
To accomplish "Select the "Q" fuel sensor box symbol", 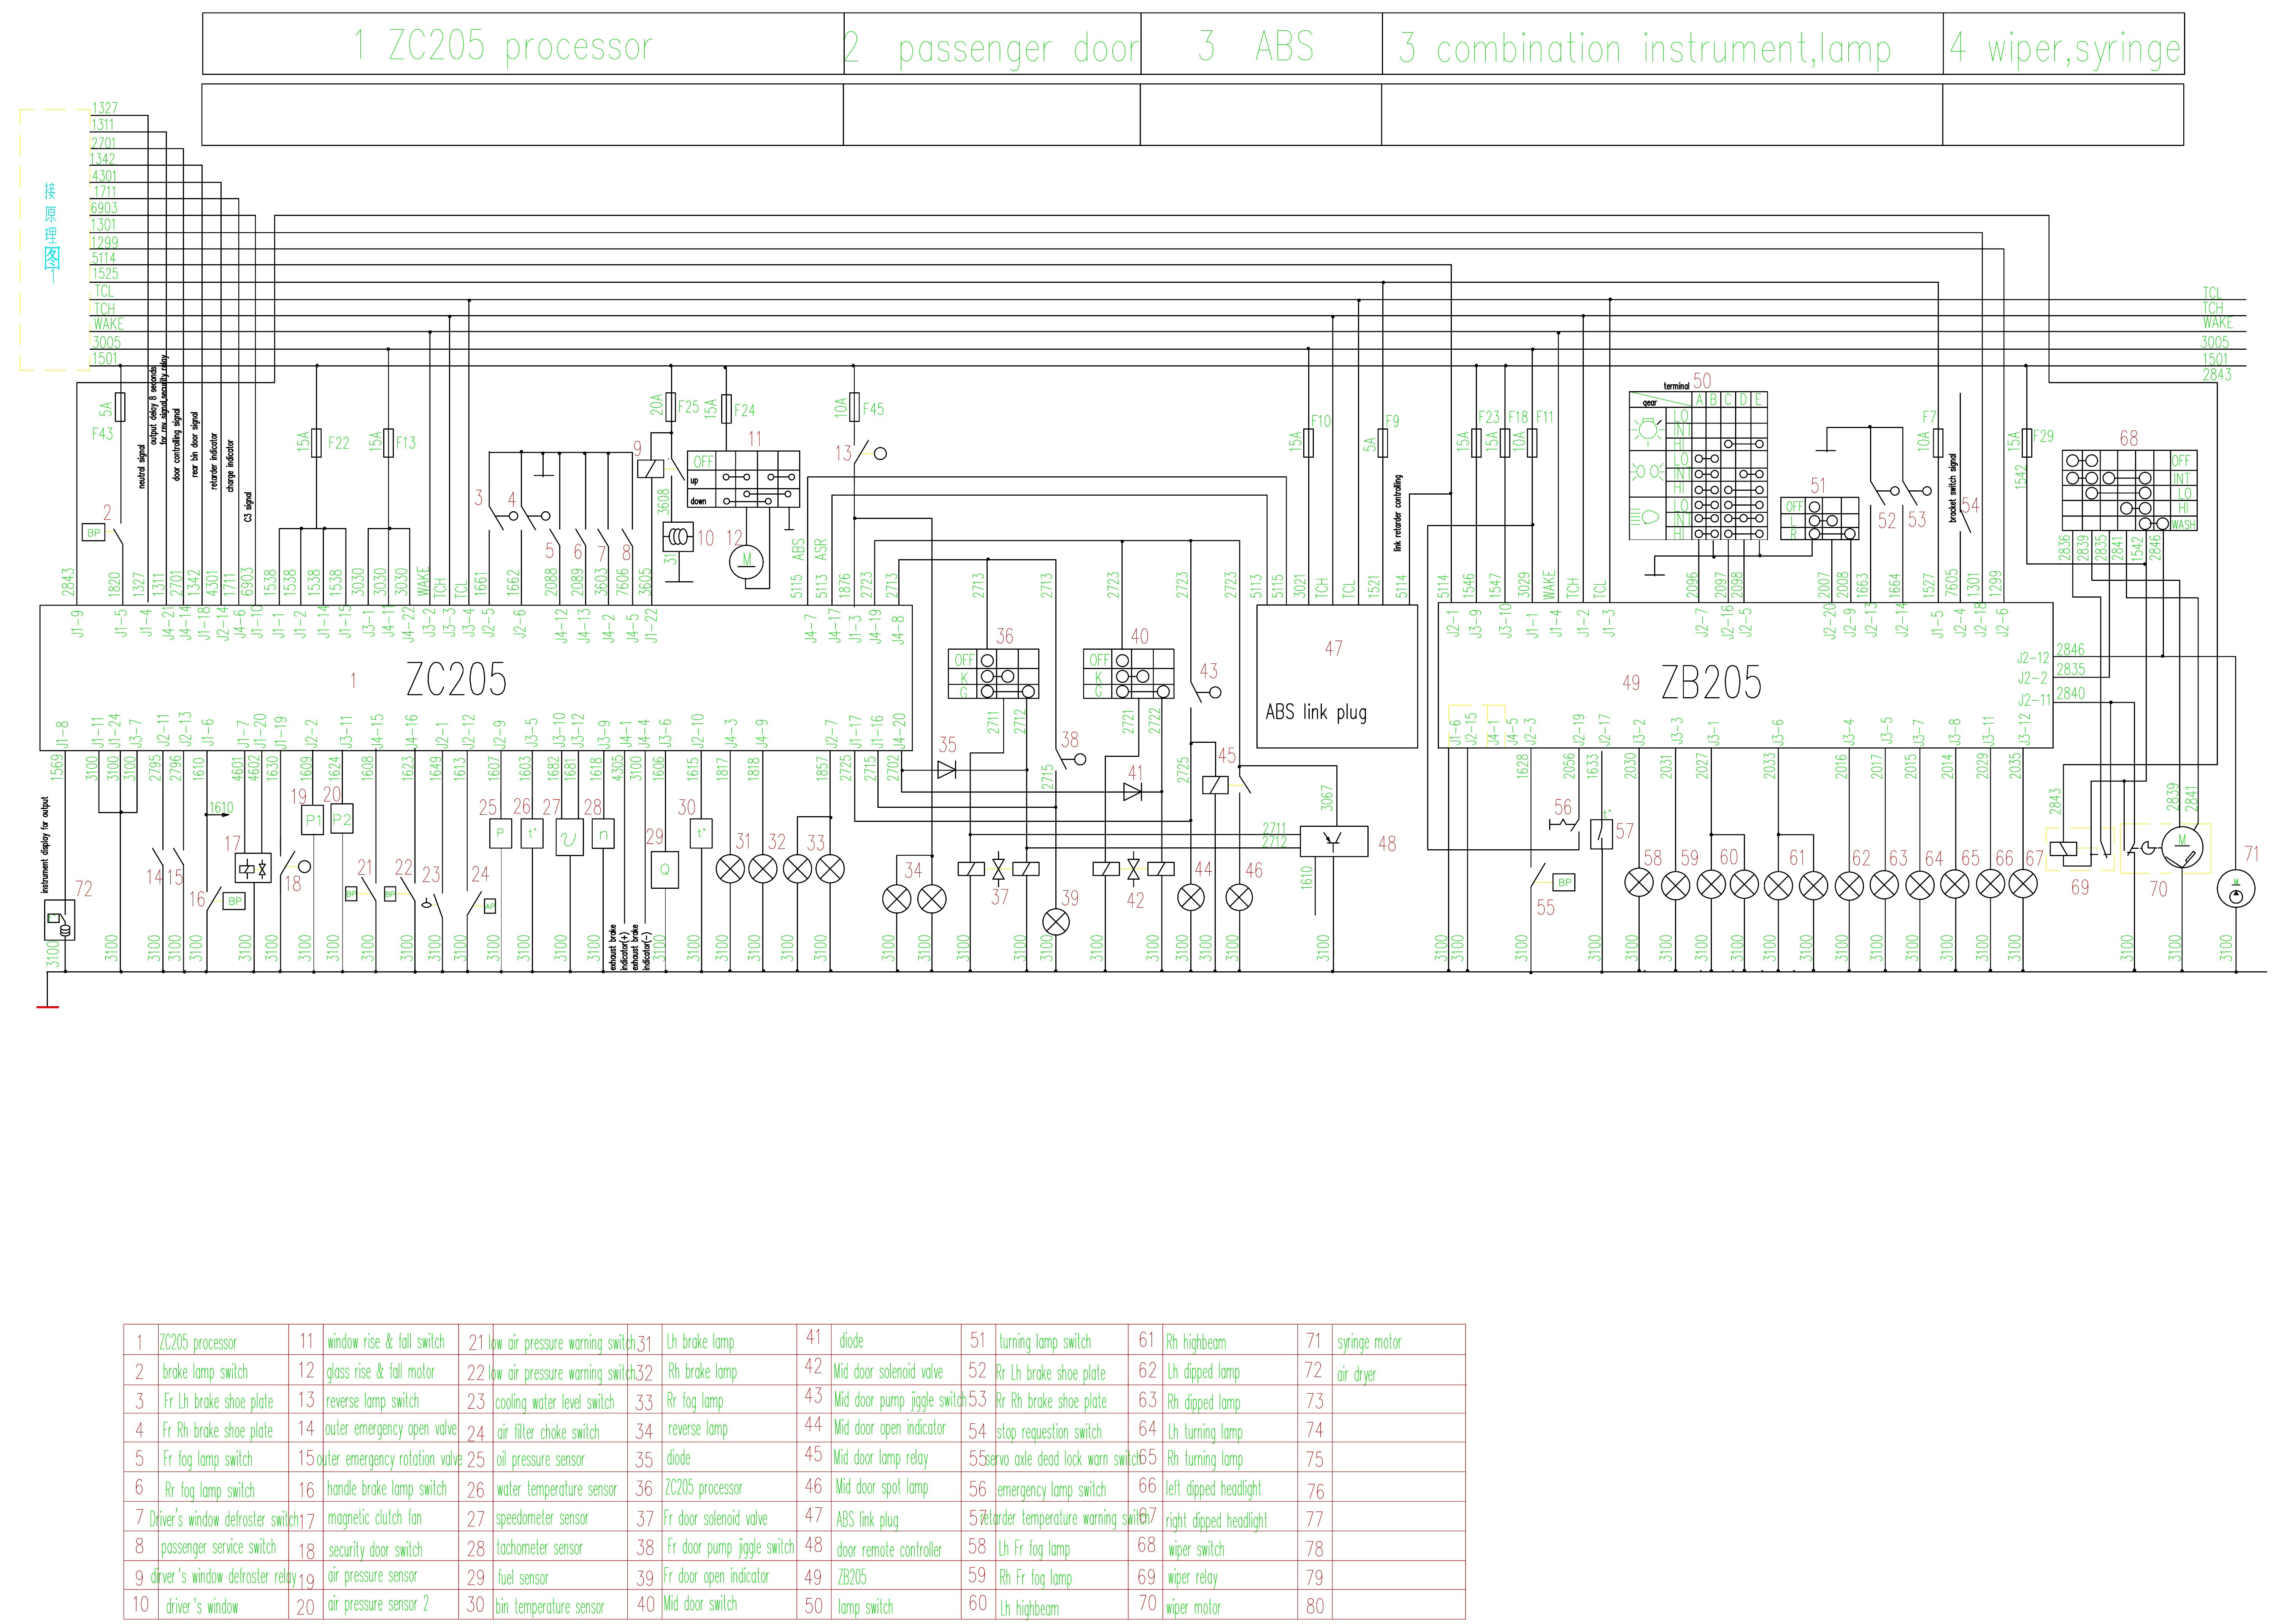I will [664, 870].
